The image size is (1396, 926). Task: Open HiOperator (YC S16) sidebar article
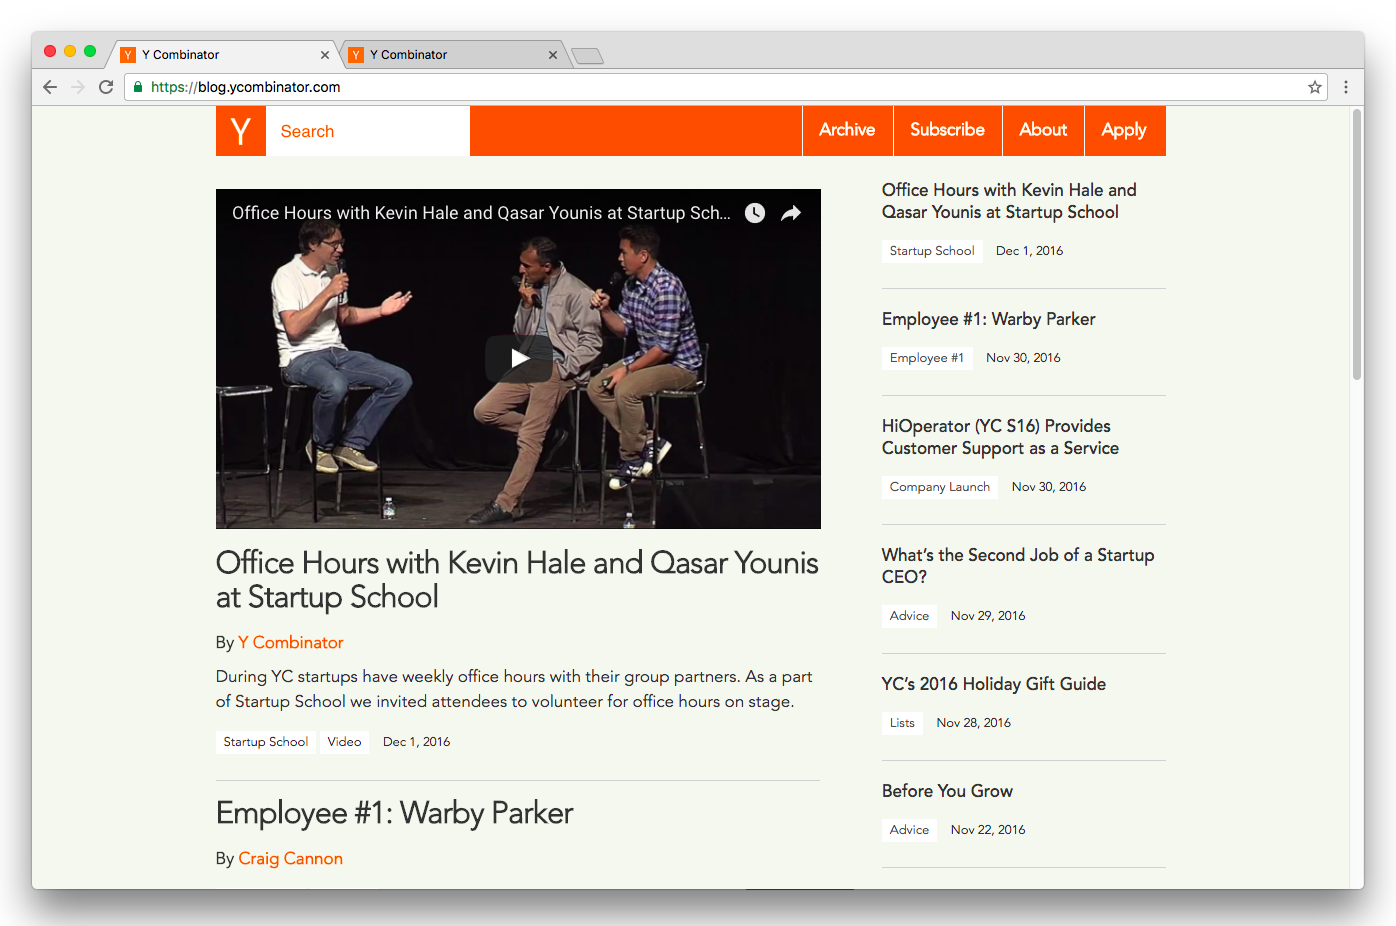(x=1000, y=437)
